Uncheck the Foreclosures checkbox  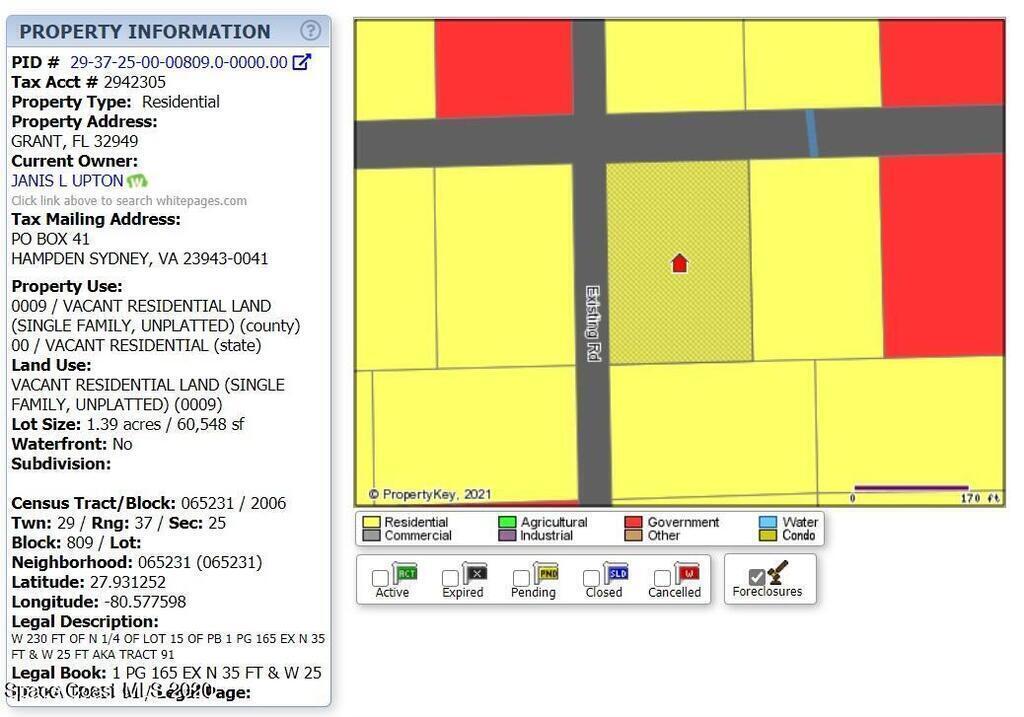757,577
